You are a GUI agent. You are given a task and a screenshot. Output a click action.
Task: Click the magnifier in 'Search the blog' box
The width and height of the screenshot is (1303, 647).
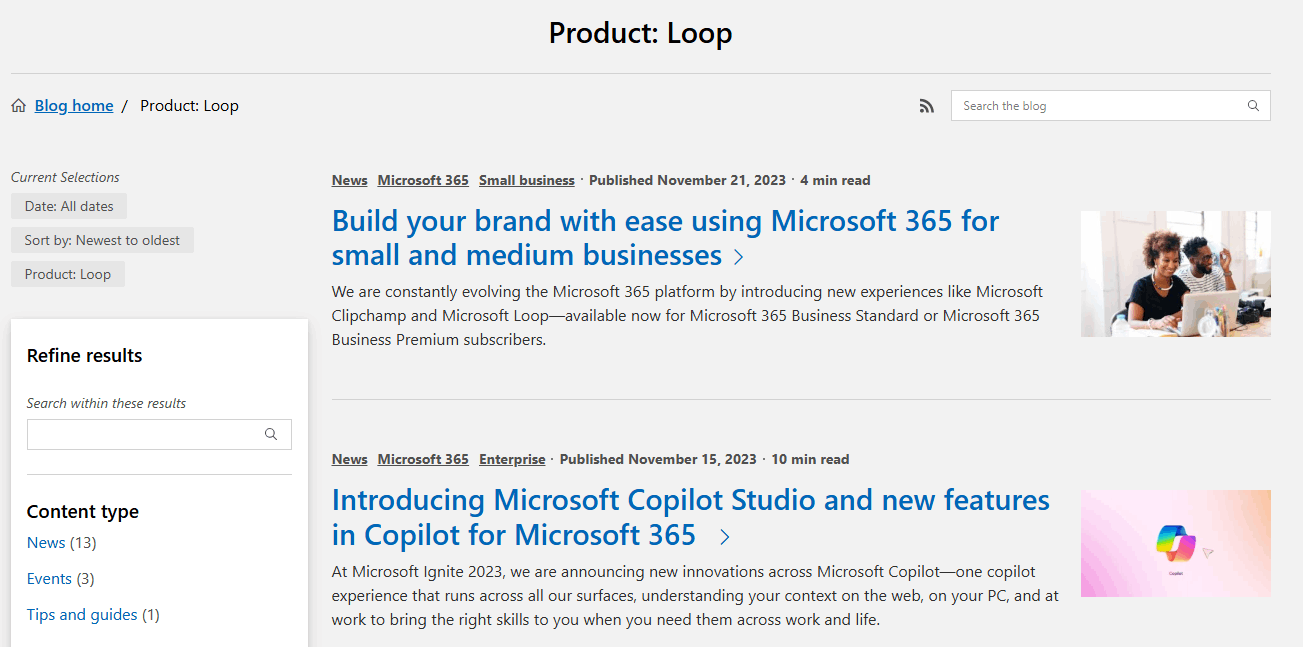point(1253,105)
